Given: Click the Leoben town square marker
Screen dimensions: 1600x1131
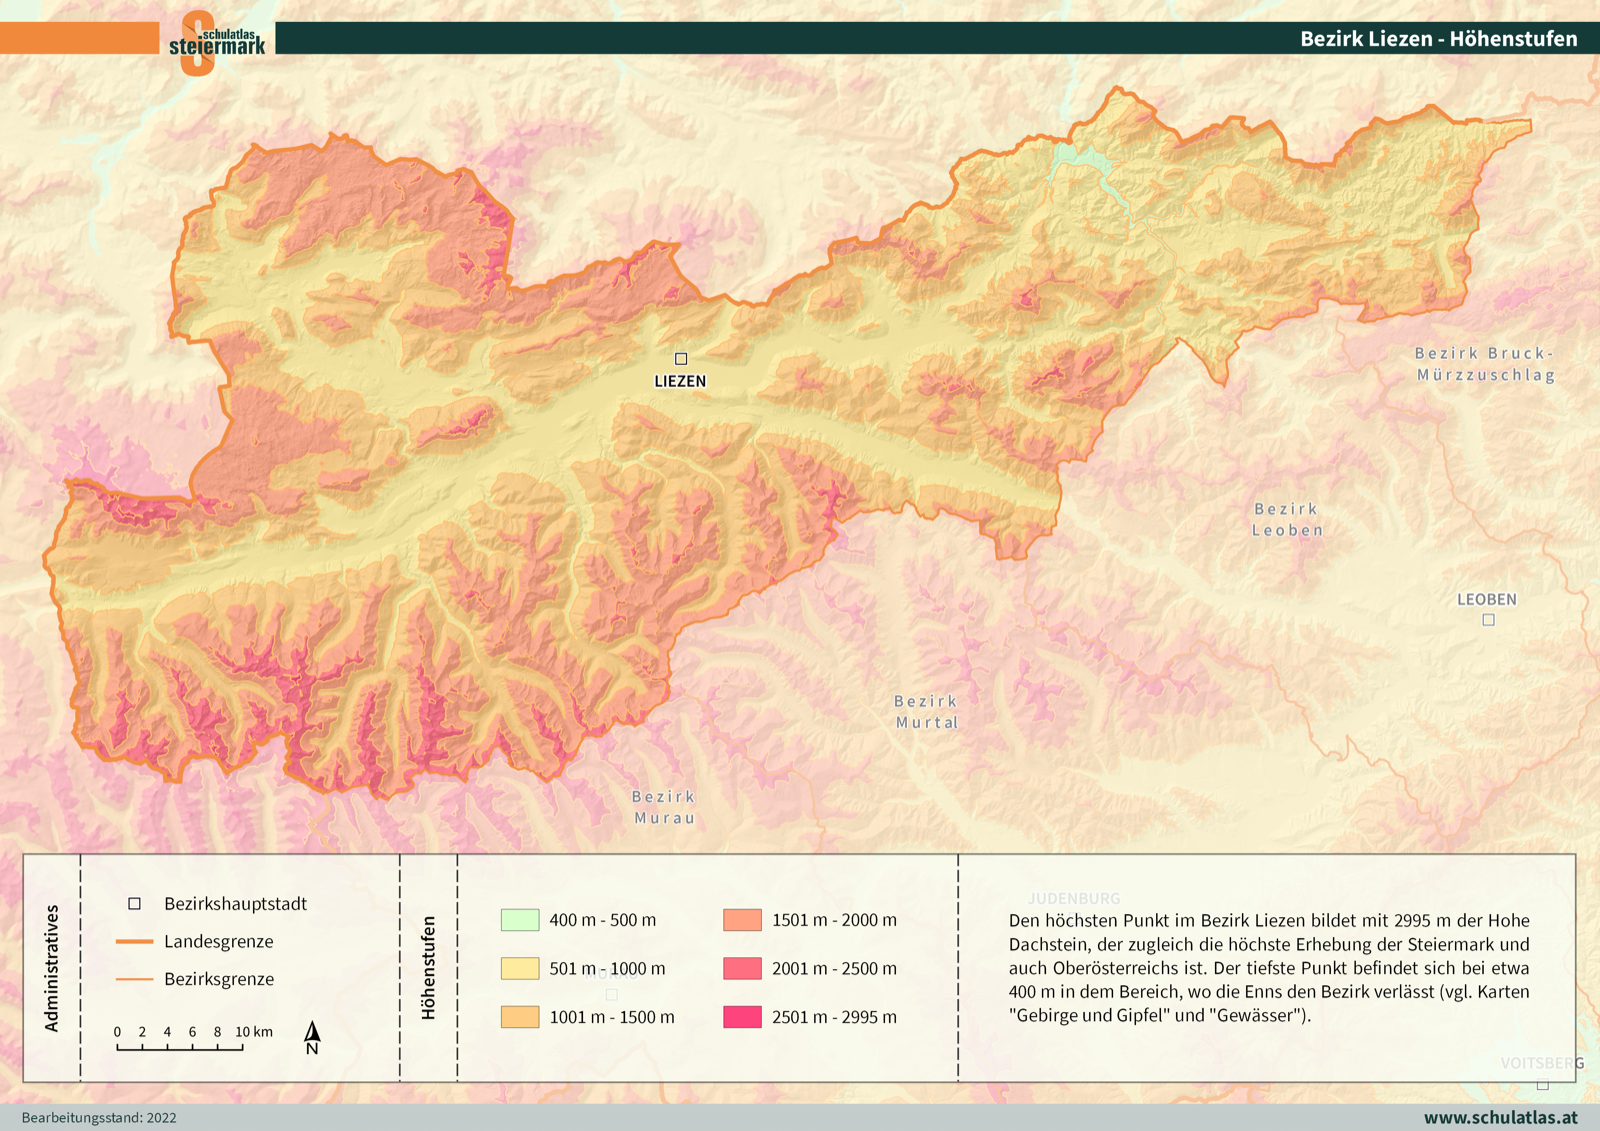Looking at the screenshot, I should [x=1488, y=620].
